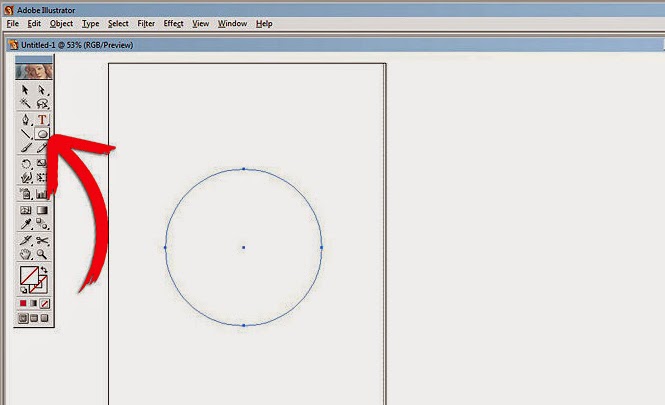Screen dimensions: 665x405
Task: Open the View menu
Action: point(201,24)
